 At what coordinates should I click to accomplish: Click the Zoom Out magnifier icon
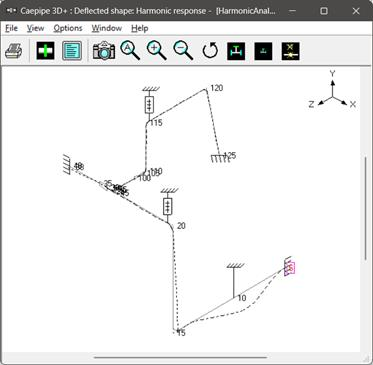(x=183, y=51)
